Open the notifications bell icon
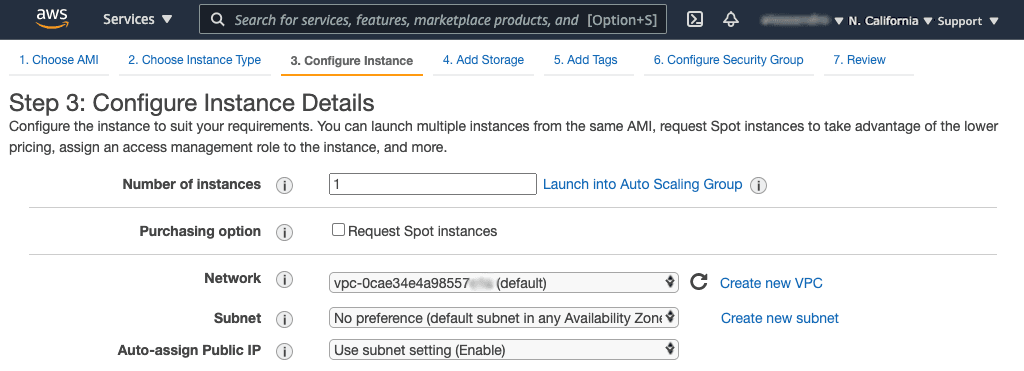 pyautogui.click(x=731, y=20)
